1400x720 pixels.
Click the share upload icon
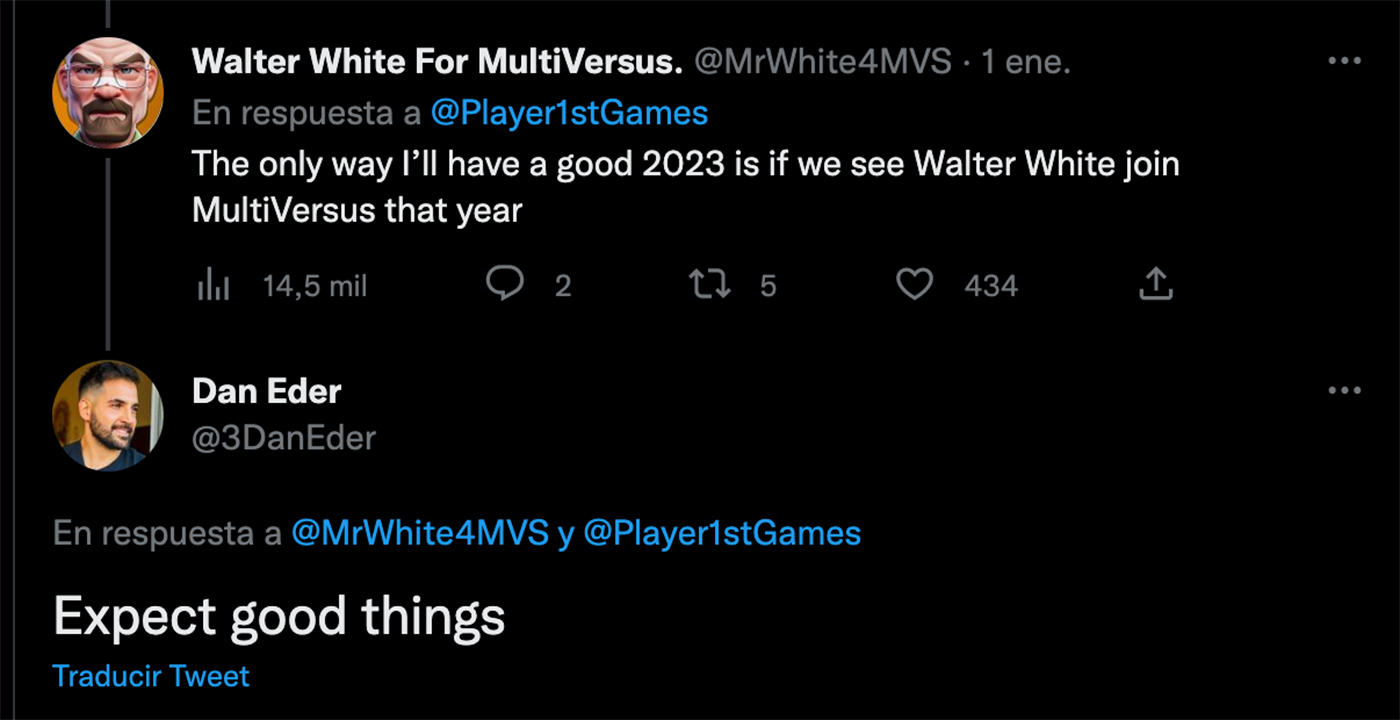(1155, 285)
